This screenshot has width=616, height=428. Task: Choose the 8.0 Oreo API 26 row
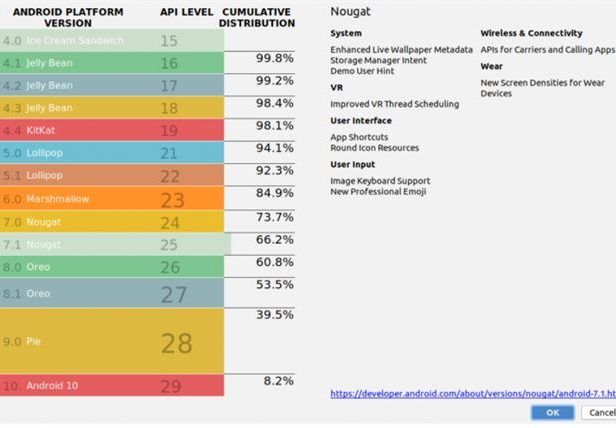click(112, 266)
